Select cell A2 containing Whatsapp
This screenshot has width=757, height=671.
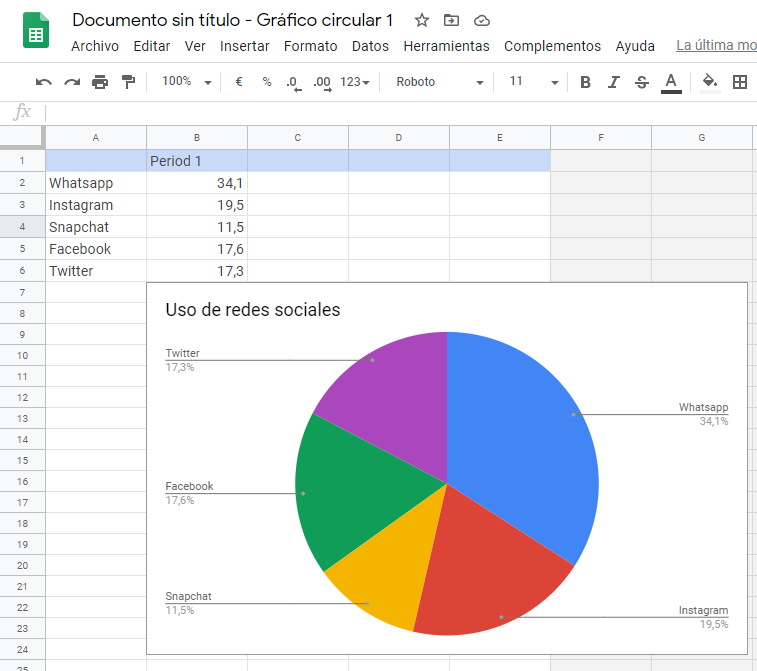coord(96,183)
